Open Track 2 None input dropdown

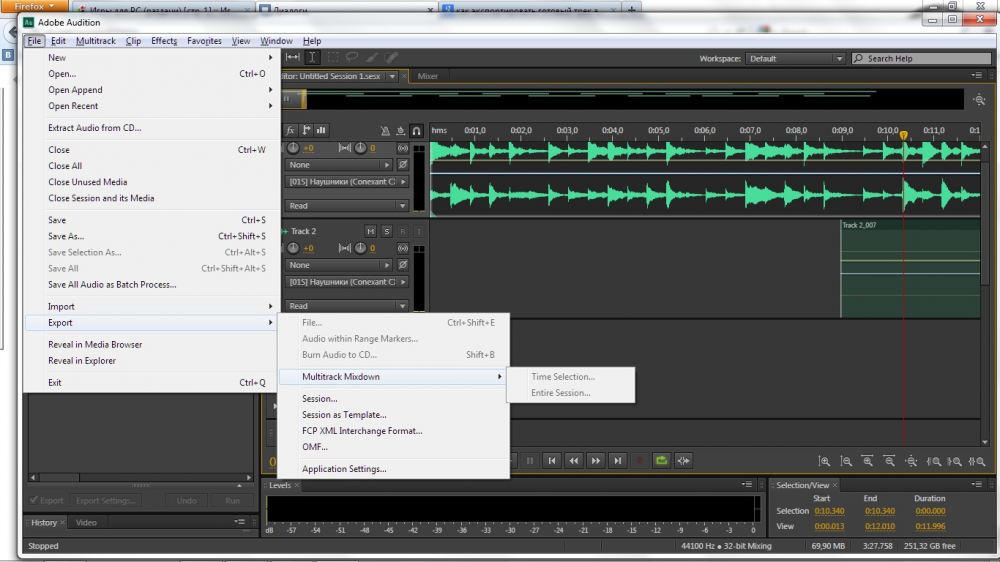click(x=339, y=265)
